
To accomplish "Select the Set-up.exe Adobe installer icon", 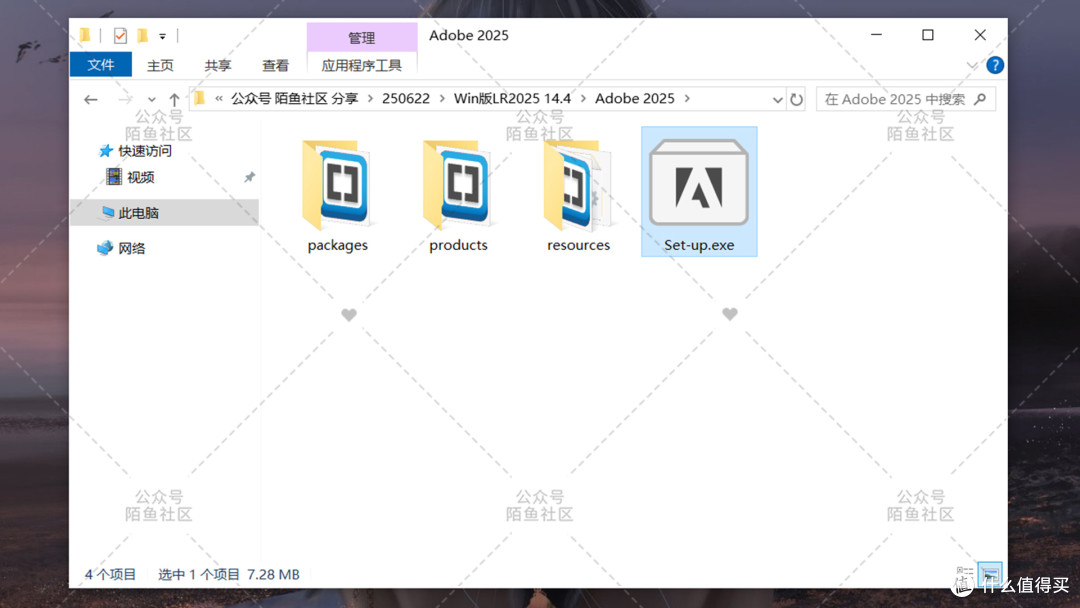I will pos(699,182).
